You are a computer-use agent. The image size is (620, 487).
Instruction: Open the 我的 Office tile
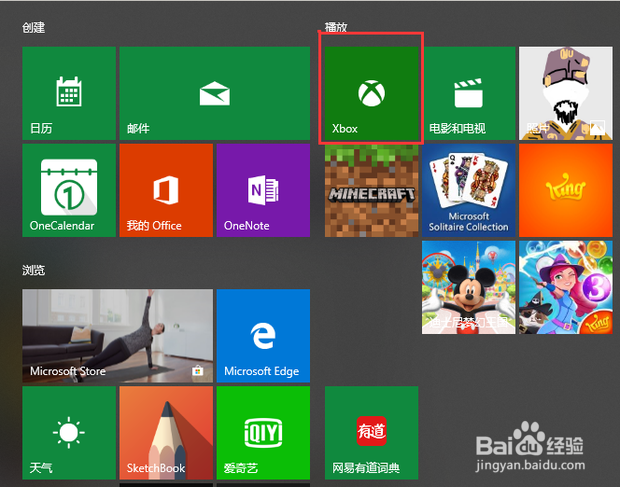166,190
